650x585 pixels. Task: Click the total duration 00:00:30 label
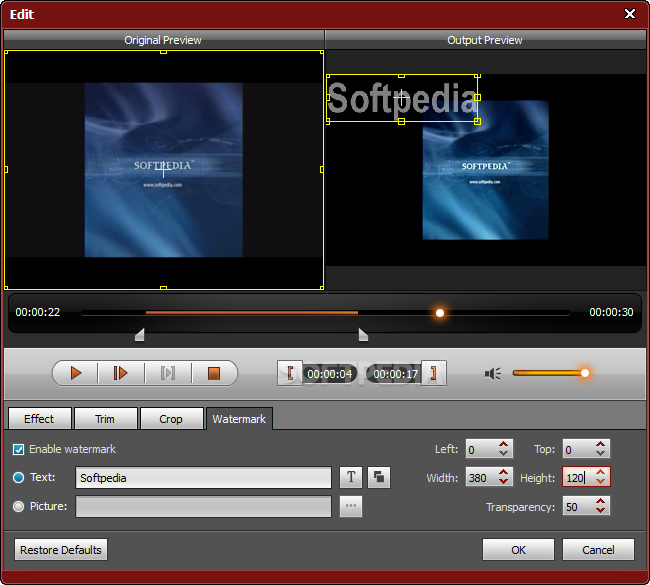coord(611,312)
